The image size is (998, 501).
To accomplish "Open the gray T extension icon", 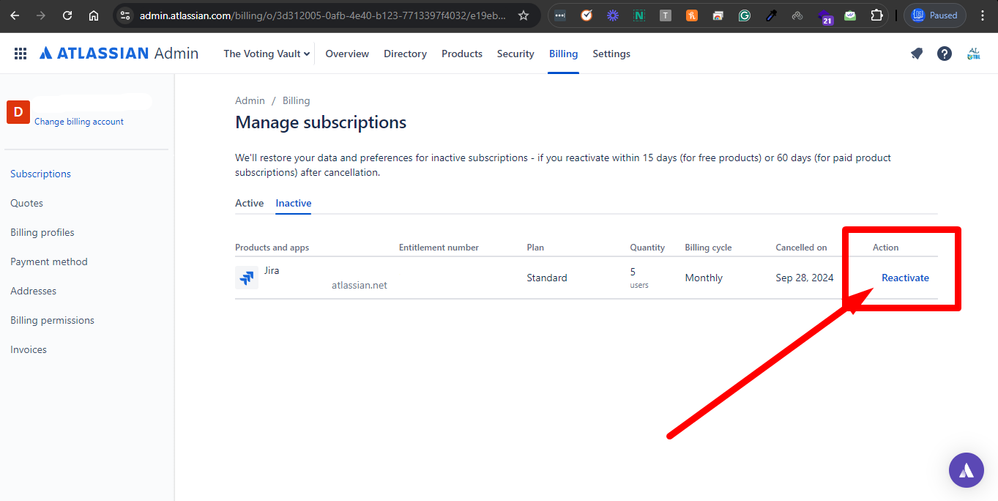I will coord(665,15).
